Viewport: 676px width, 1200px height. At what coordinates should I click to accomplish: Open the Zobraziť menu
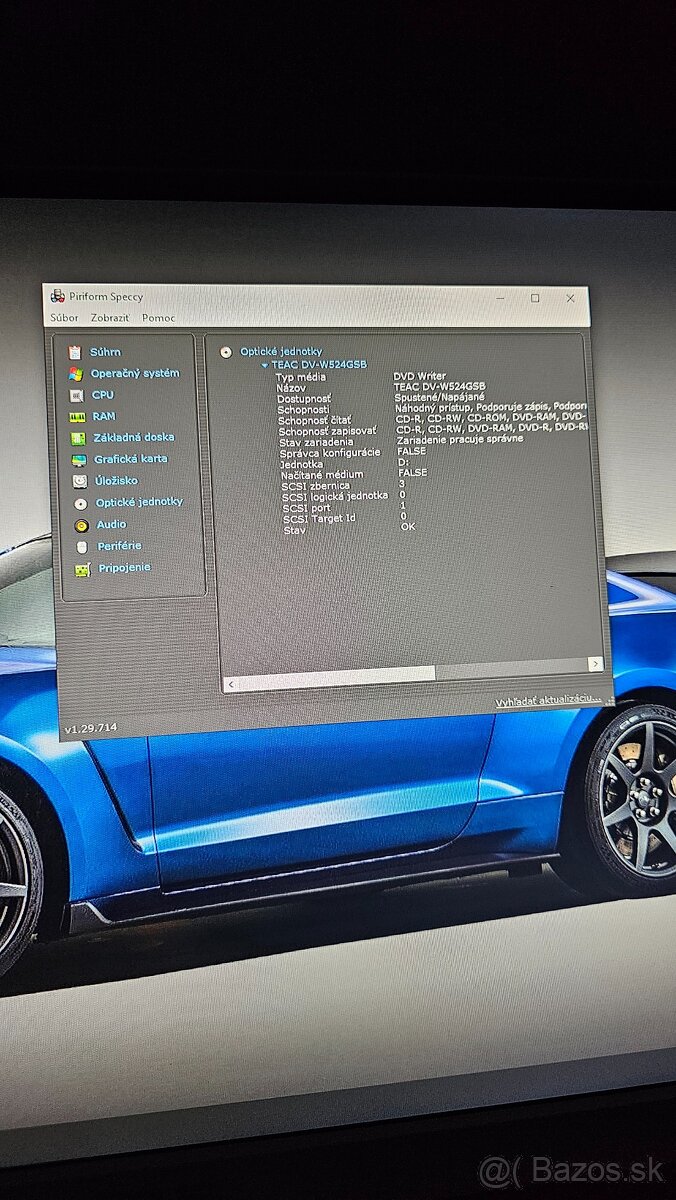(x=110, y=318)
